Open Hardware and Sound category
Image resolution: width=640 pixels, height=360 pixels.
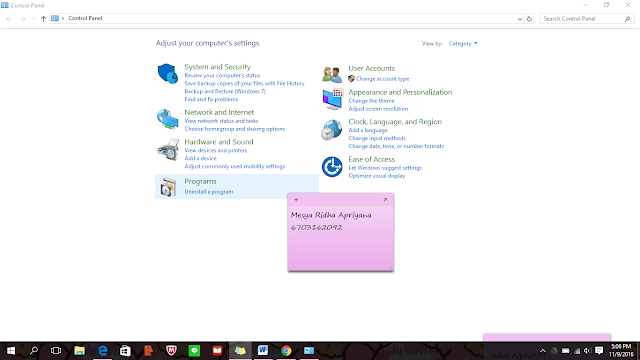click(219, 142)
